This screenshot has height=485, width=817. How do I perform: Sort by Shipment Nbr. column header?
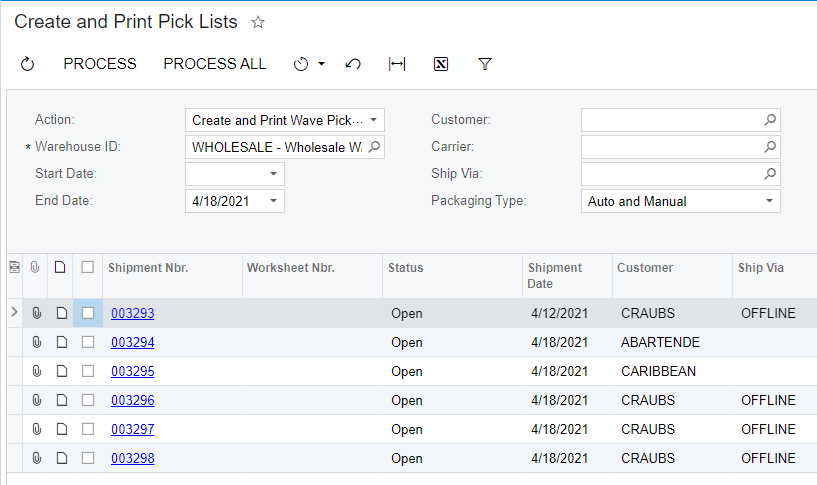tap(148, 268)
